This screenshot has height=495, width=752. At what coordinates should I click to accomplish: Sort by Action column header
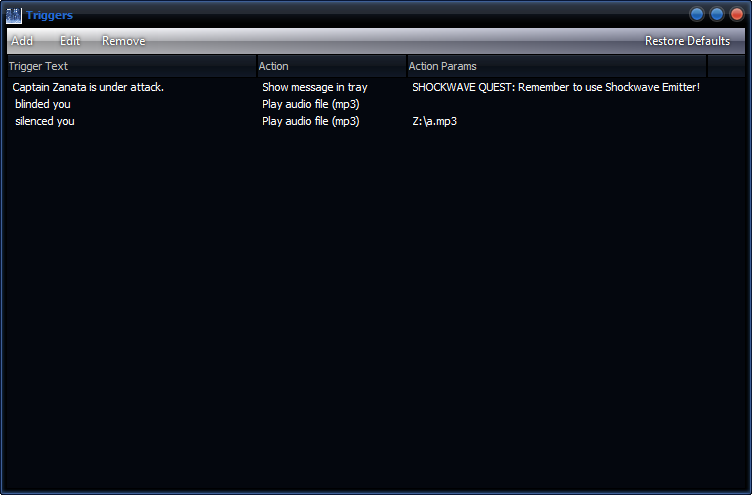pos(332,66)
